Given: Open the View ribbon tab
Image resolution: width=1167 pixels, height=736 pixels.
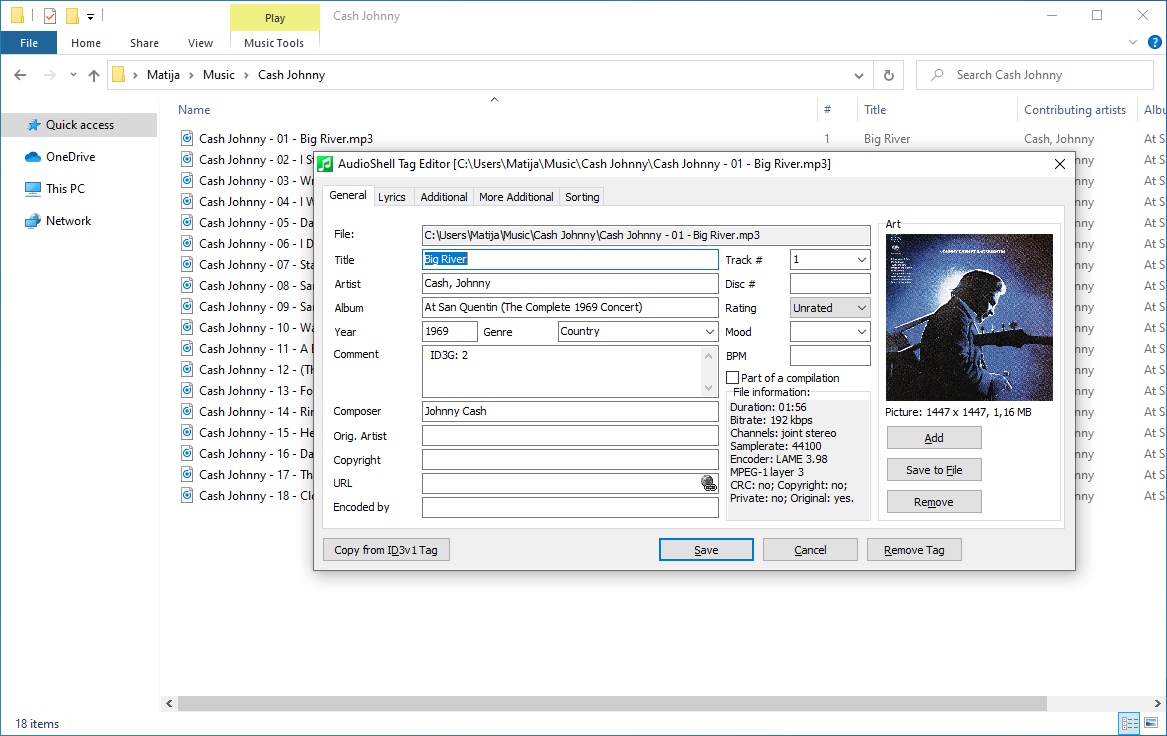Looking at the screenshot, I should click(200, 43).
